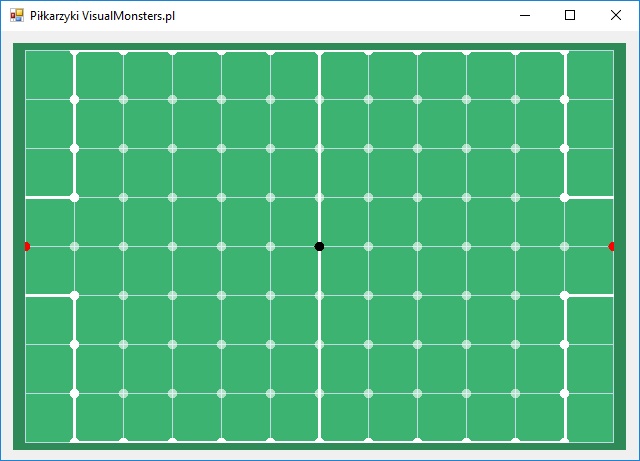Minimize the Piłkarzyki window

pyautogui.click(x=525, y=16)
